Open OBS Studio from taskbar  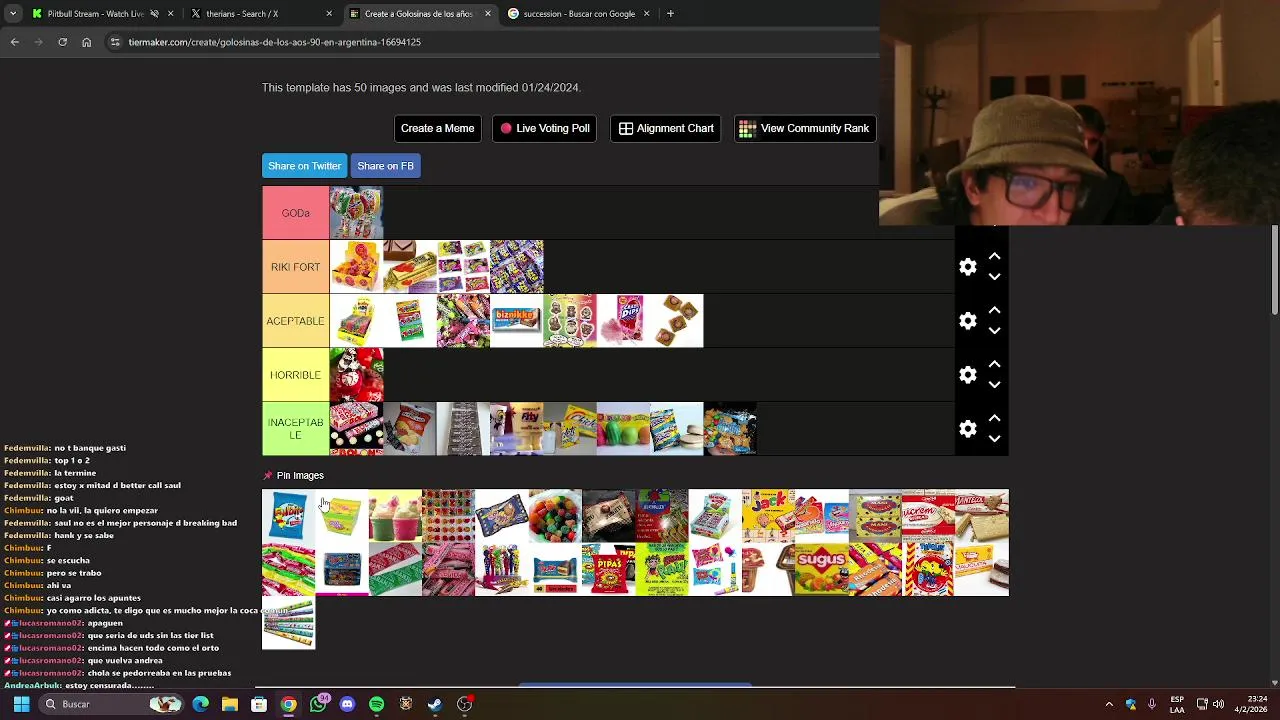tap(464, 704)
